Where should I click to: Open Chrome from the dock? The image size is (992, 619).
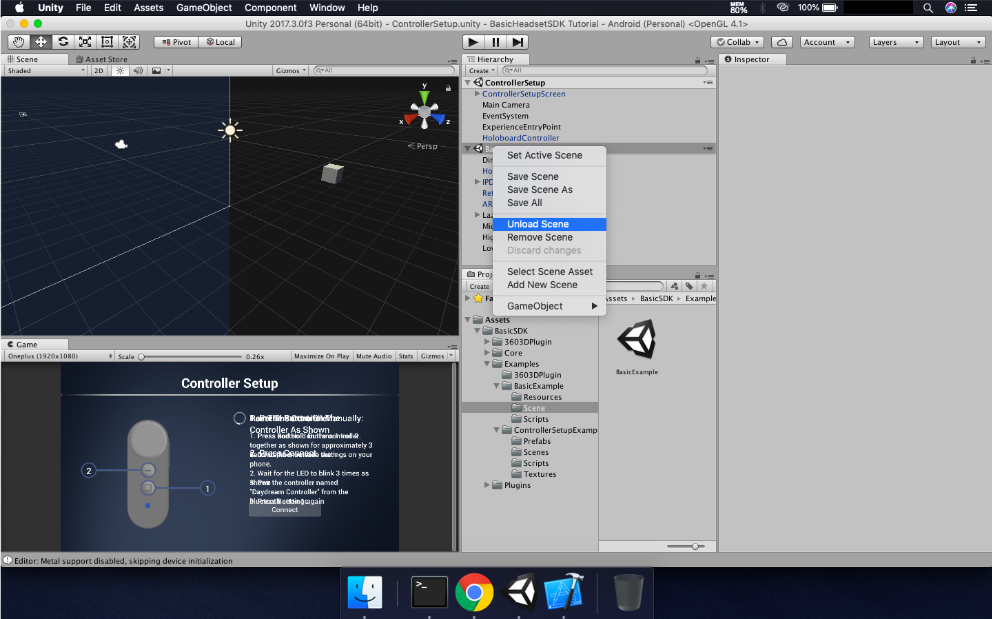click(474, 592)
